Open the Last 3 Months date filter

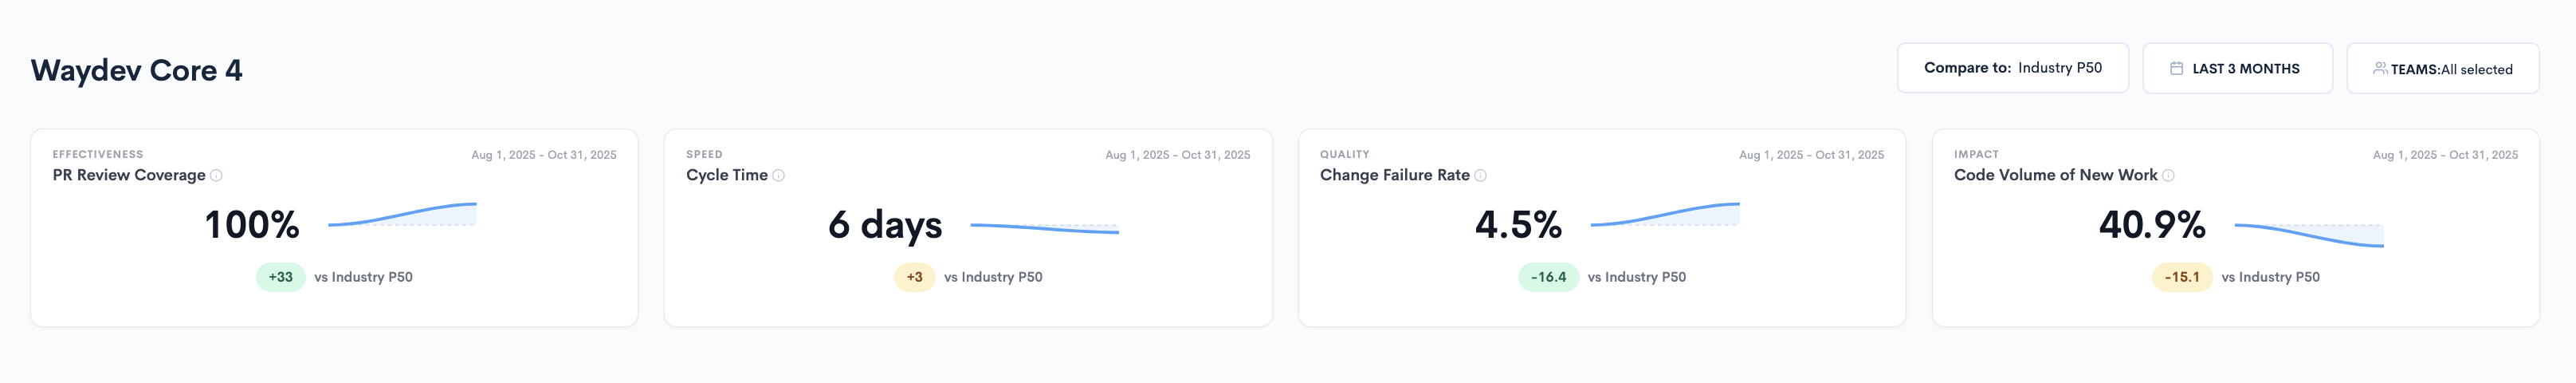pos(2237,68)
